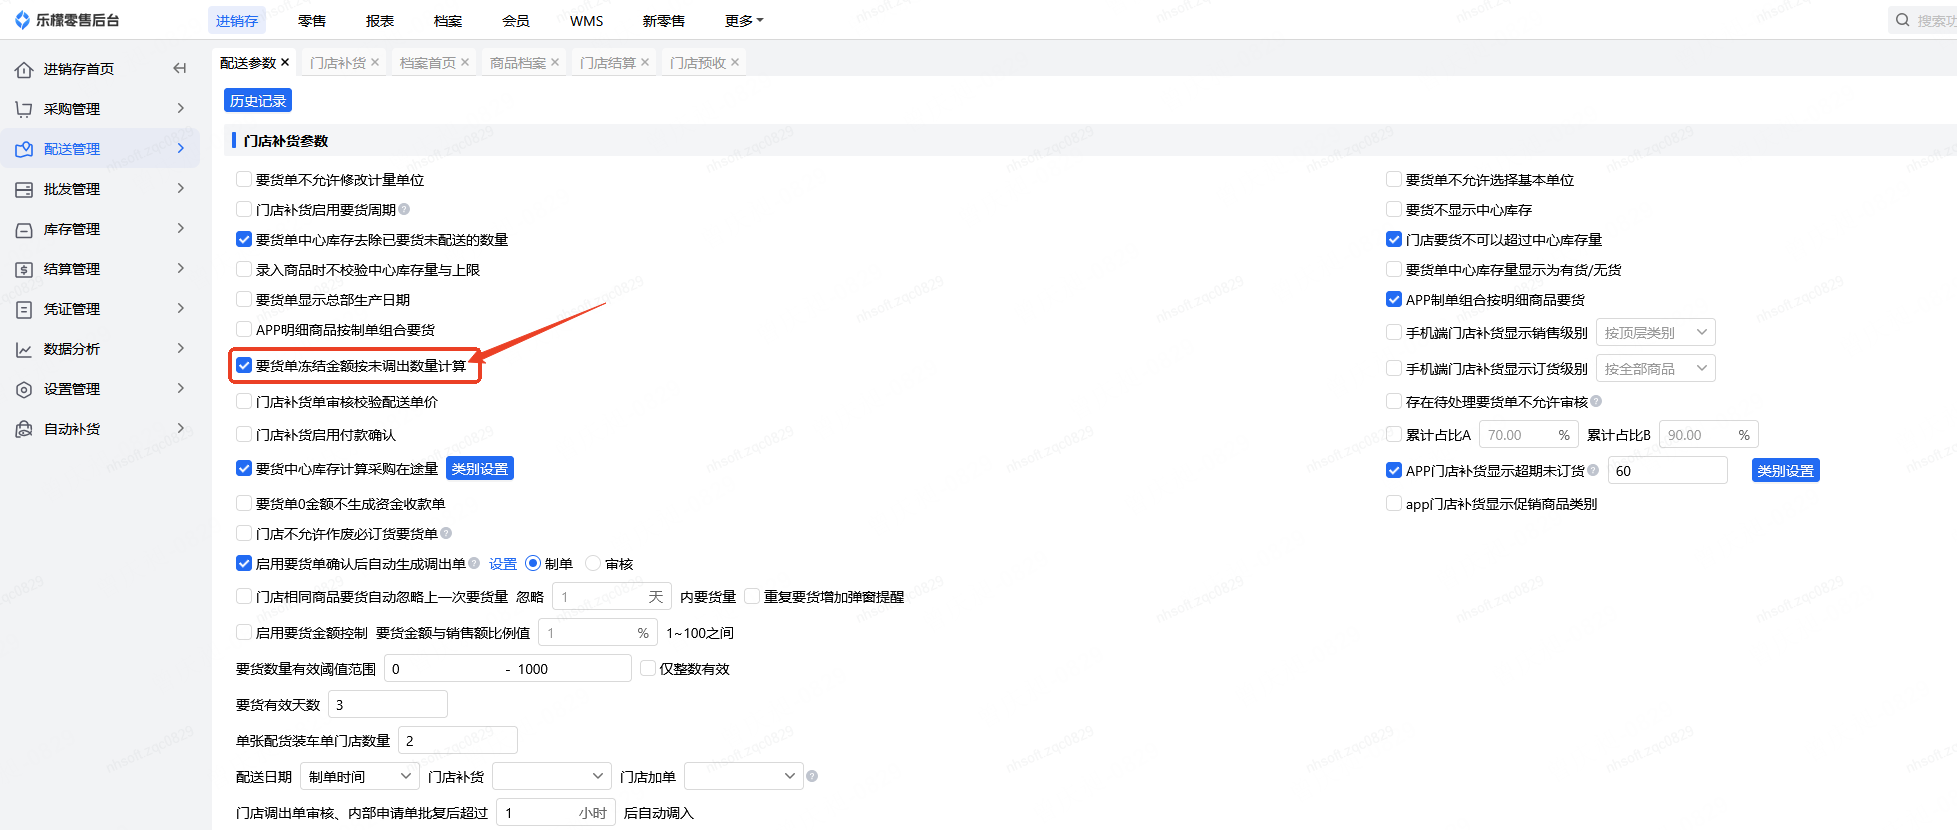Viewport: 1957px width, 830px height.
Task: Click the 历史记录 button
Action: coord(258,100)
